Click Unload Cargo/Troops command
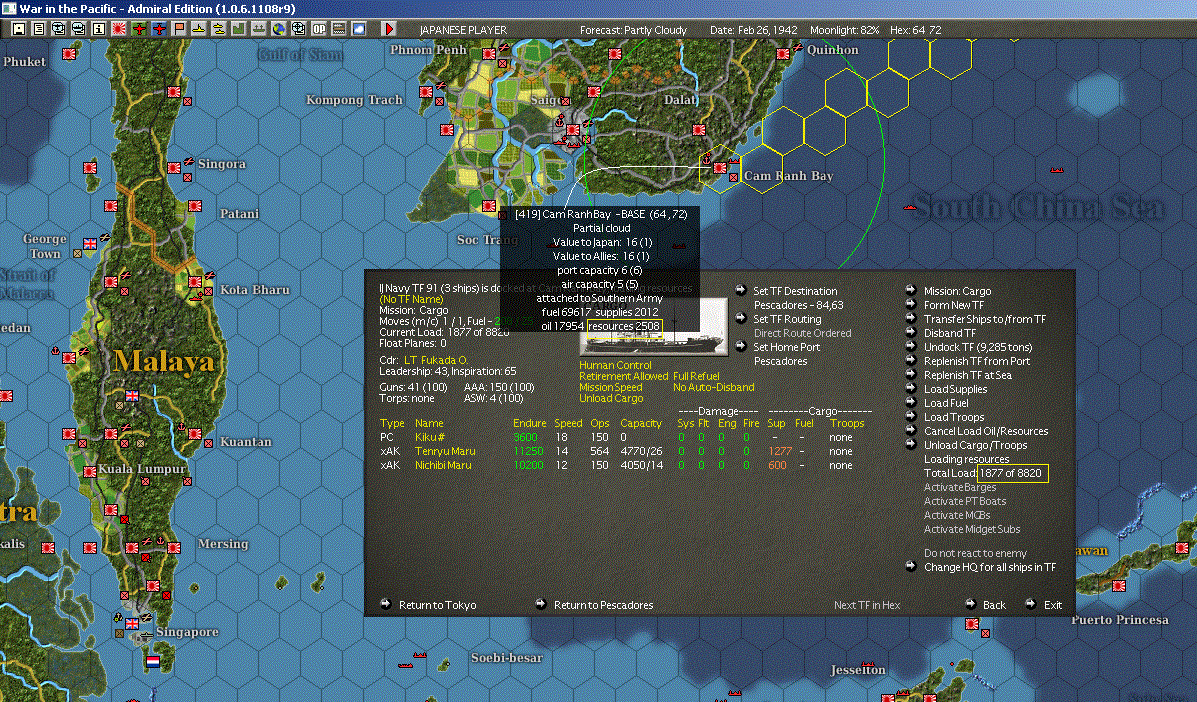This screenshot has width=1197, height=702. (x=976, y=445)
